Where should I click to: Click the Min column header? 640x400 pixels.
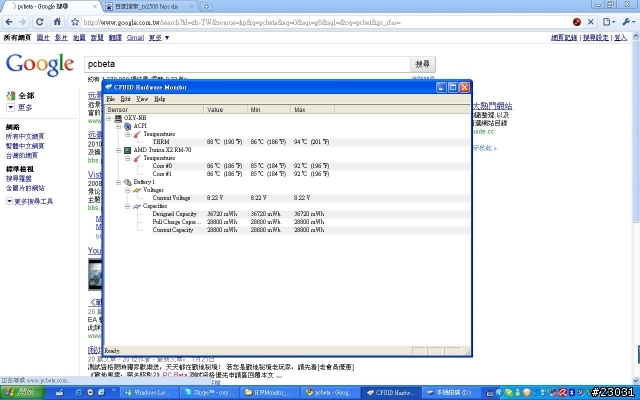[x=269, y=109]
